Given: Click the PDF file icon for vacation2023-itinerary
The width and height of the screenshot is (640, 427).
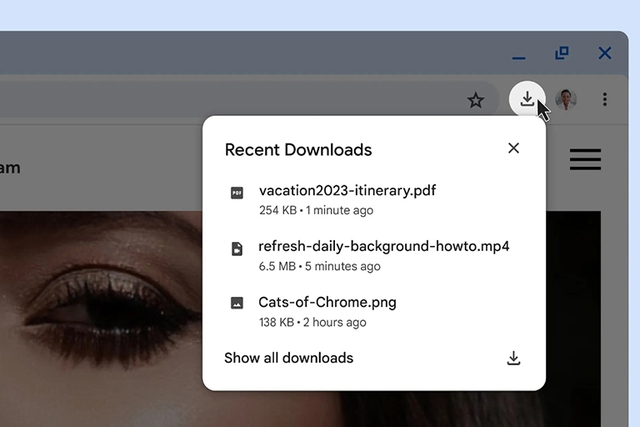Looking at the screenshot, I should point(237,193).
